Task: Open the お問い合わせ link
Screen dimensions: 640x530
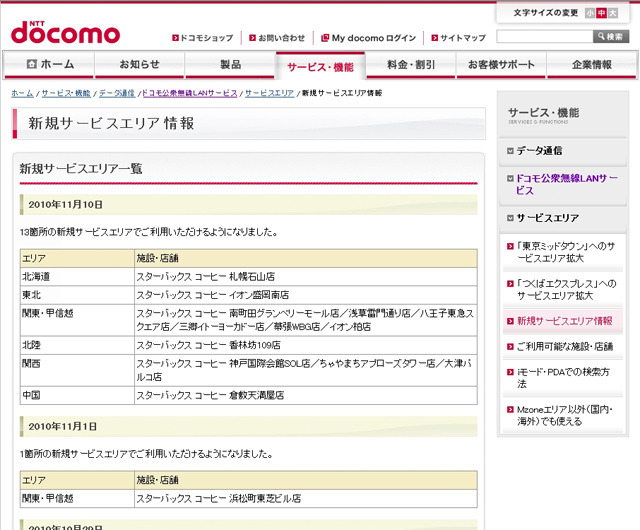Action: [x=282, y=38]
